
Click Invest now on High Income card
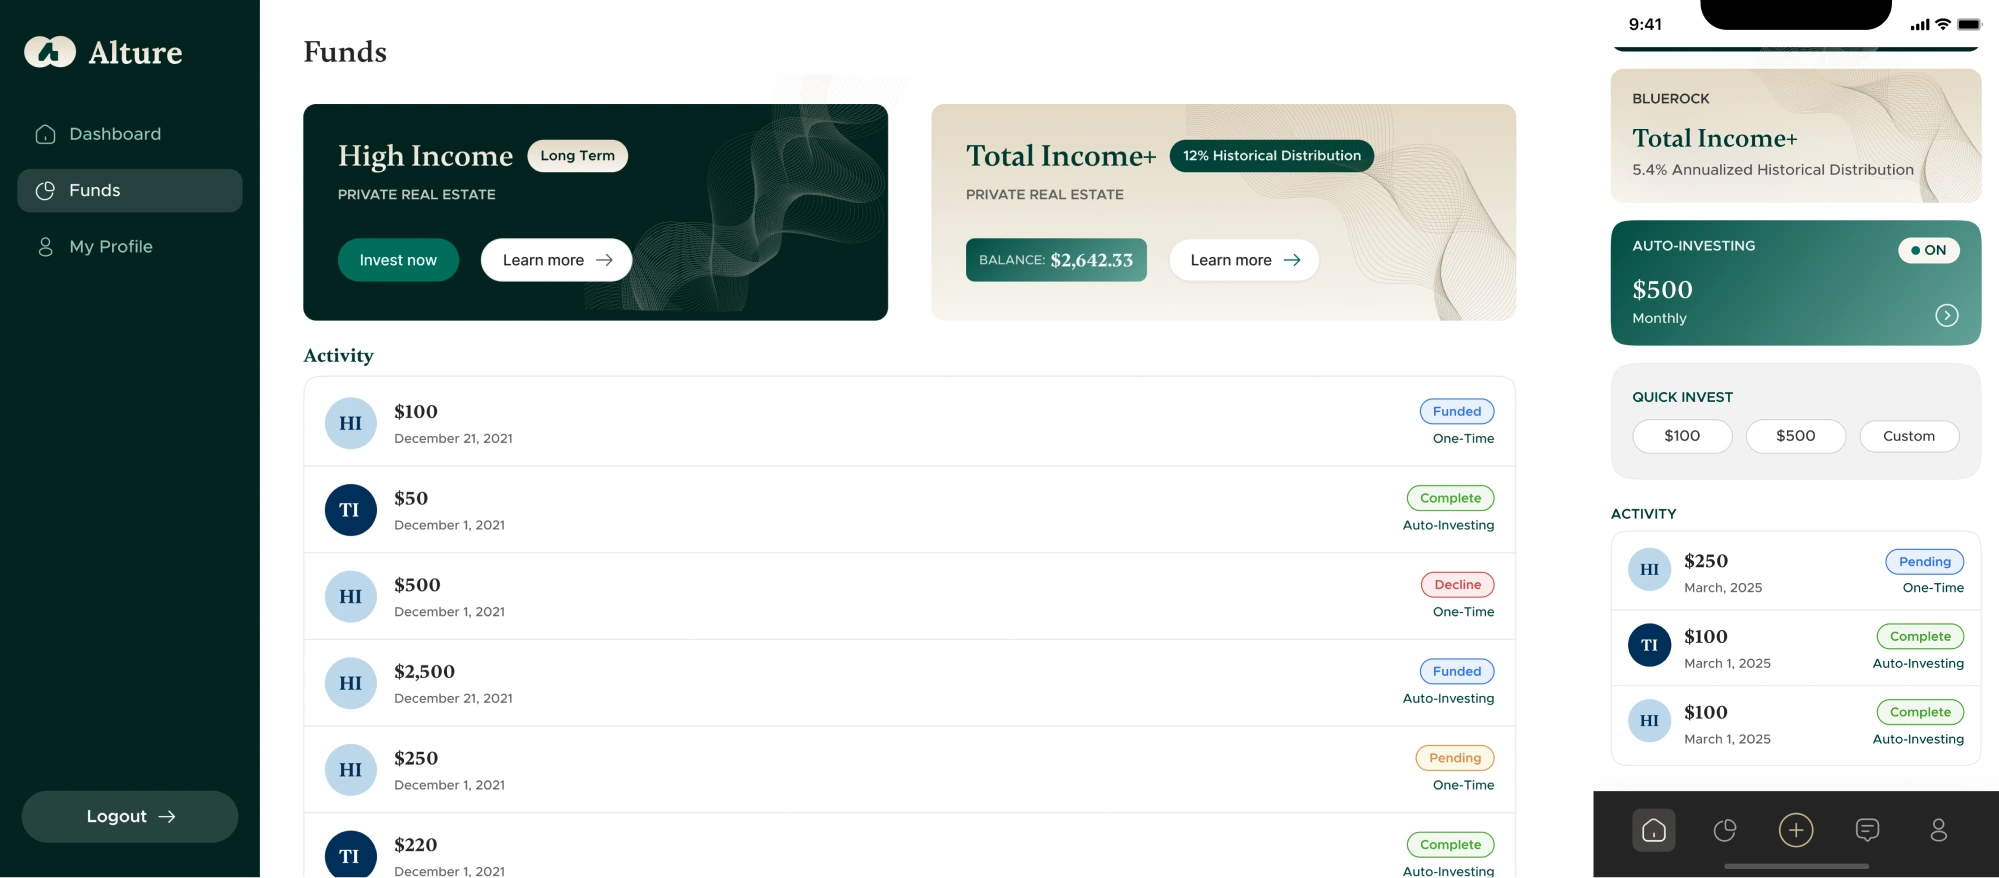click(x=398, y=260)
